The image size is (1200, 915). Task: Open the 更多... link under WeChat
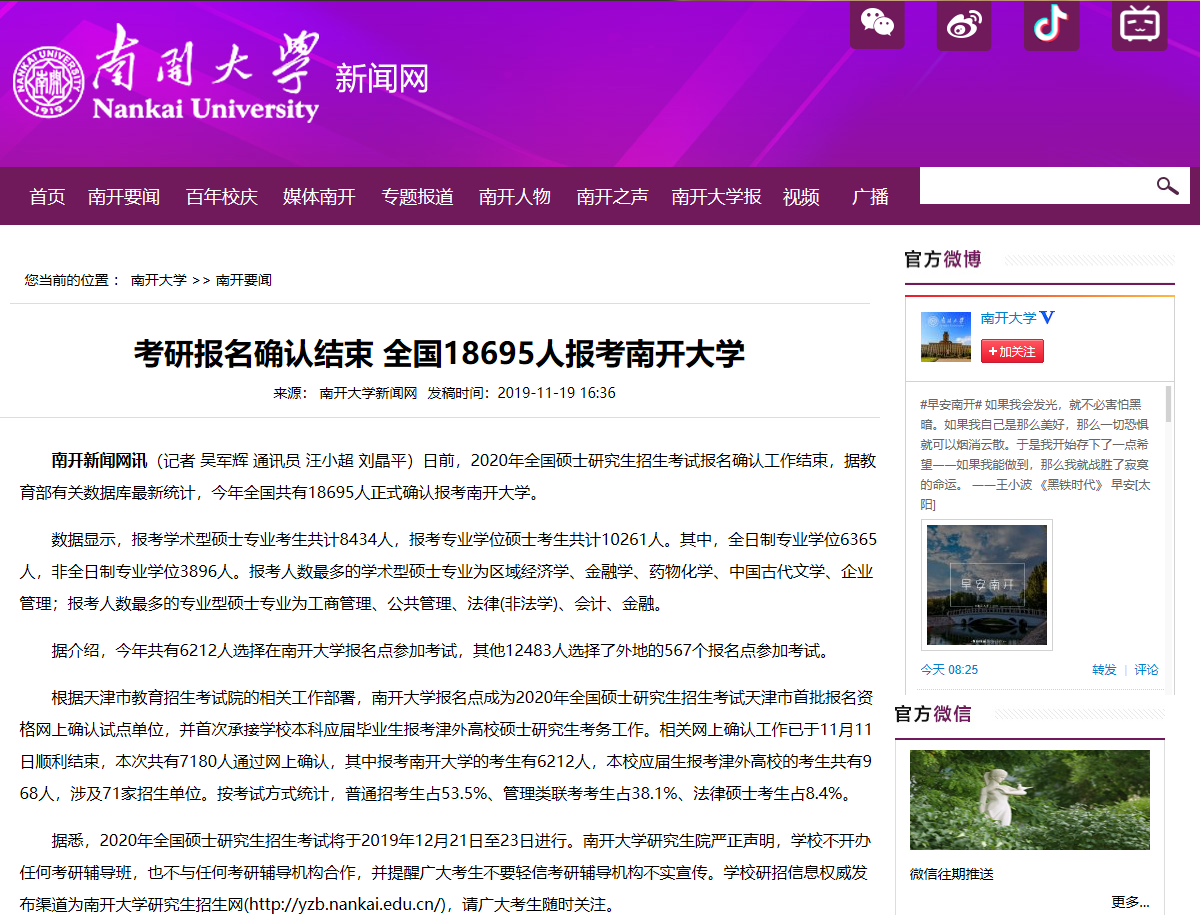pyautogui.click(x=1130, y=902)
